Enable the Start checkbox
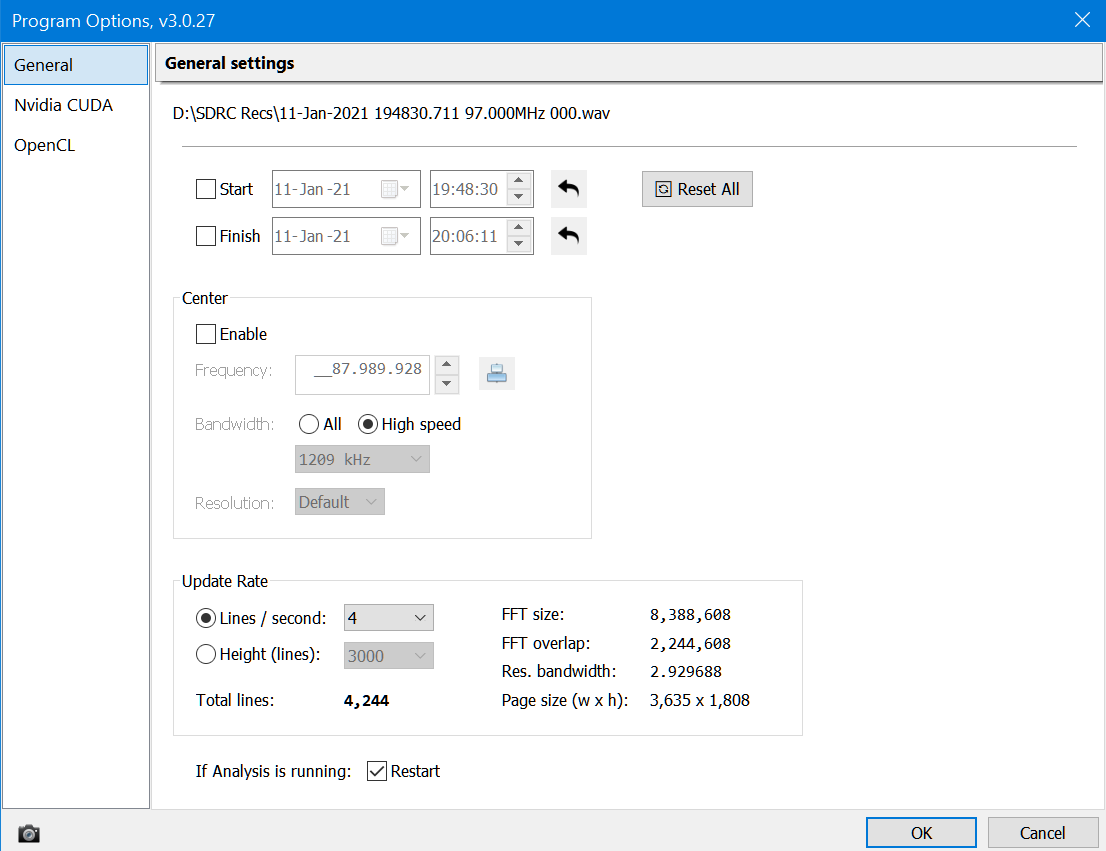This screenshot has height=851, width=1106. click(x=206, y=189)
